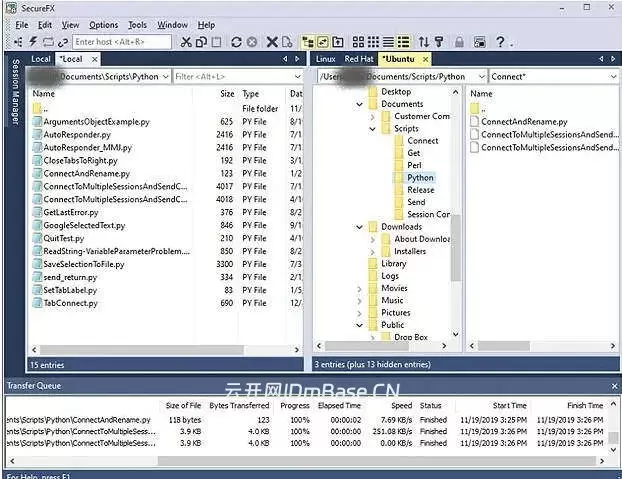Open the remote path dropdown arrow
Image resolution: width=622 pixels, height=479 pixels.
(481, 77)
